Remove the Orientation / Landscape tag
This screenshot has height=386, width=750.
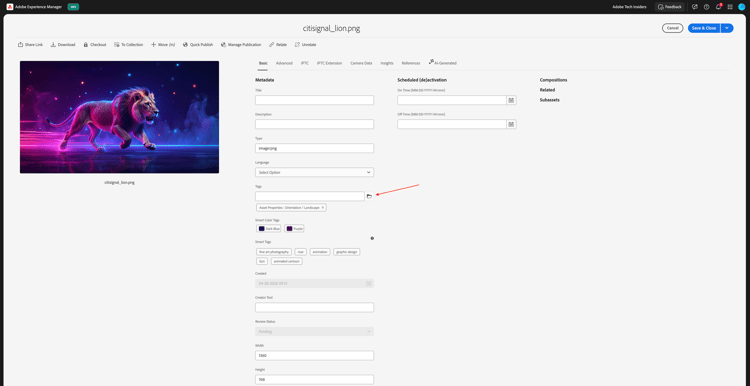(x=323, y=208)
